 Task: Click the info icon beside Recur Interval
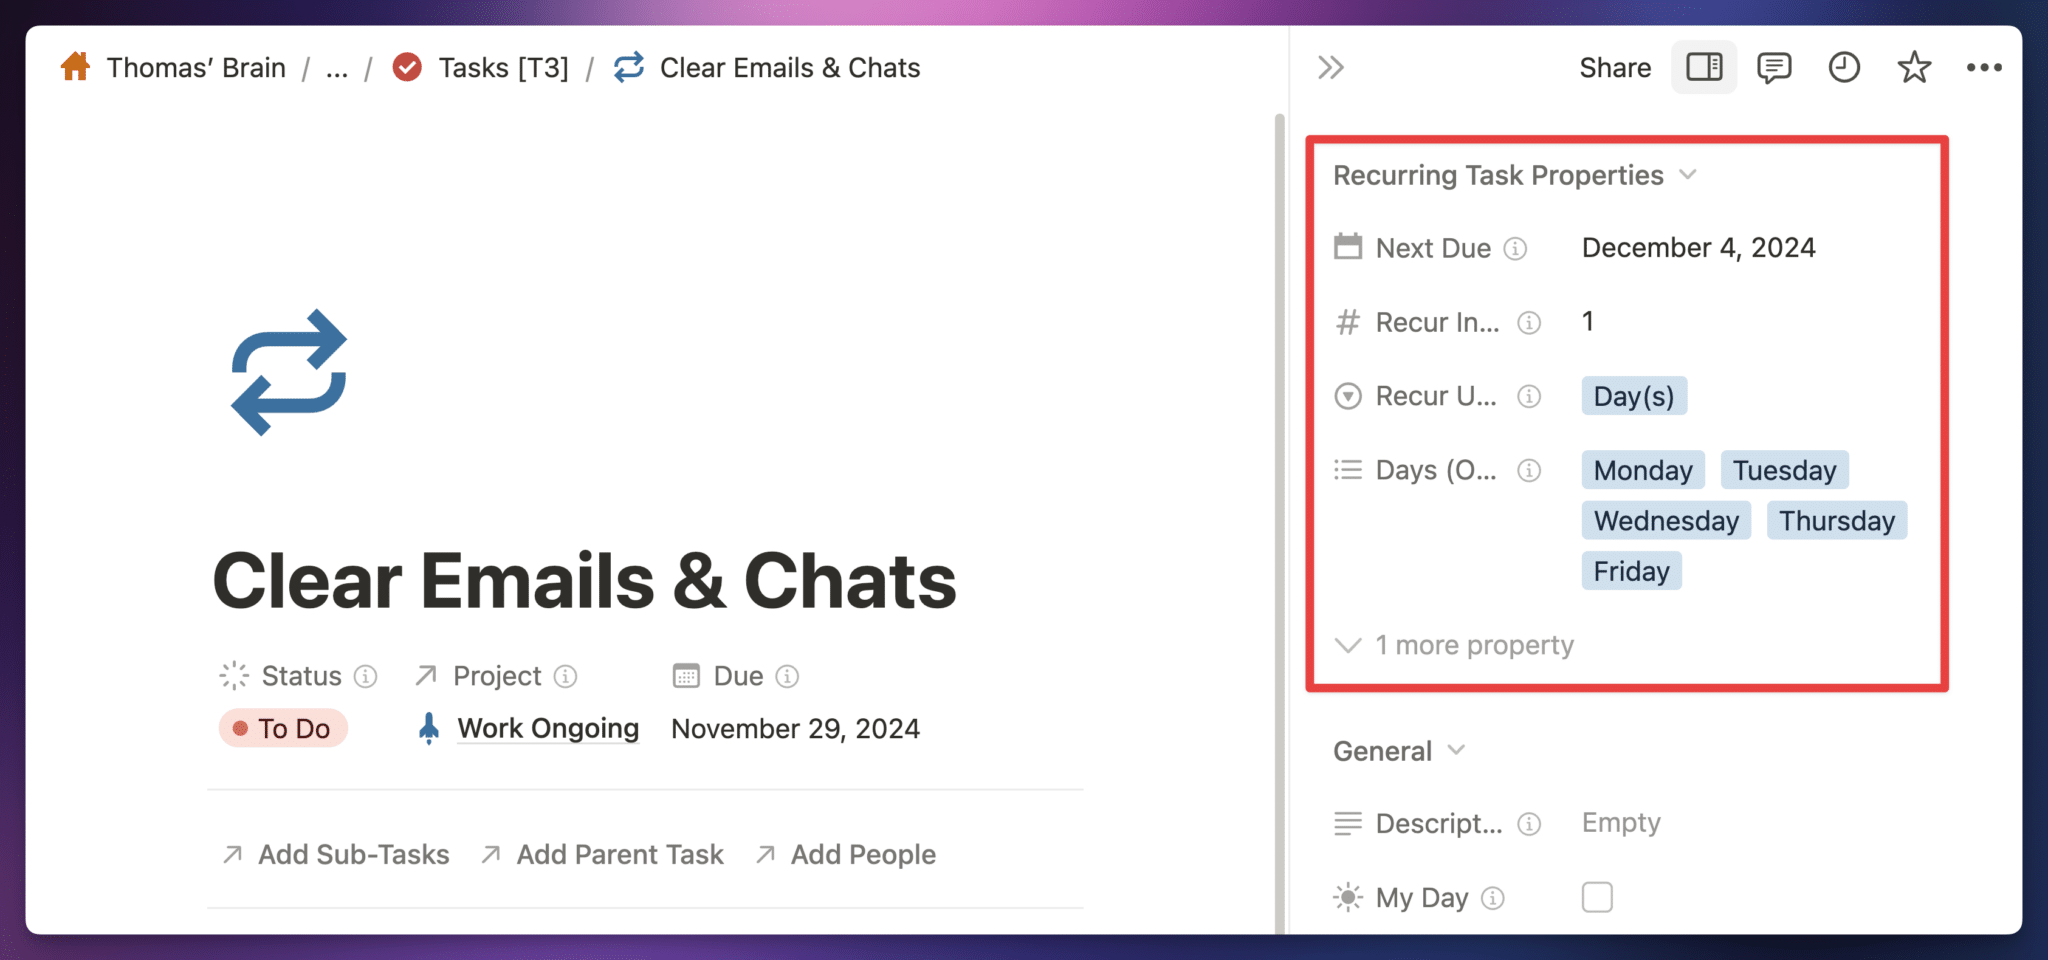point(1528,322)
